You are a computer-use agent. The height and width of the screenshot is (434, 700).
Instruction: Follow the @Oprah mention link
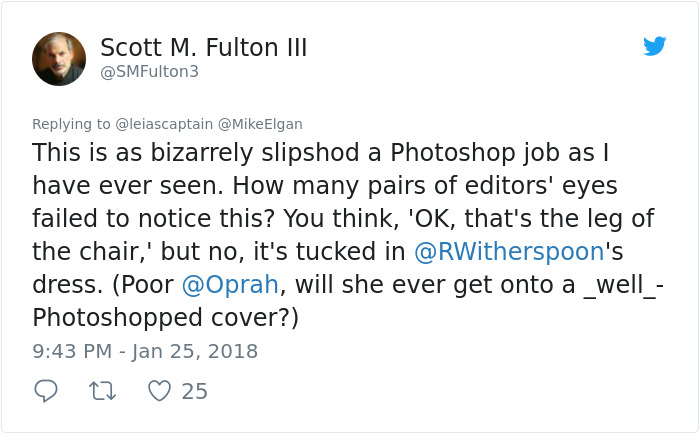230,284
